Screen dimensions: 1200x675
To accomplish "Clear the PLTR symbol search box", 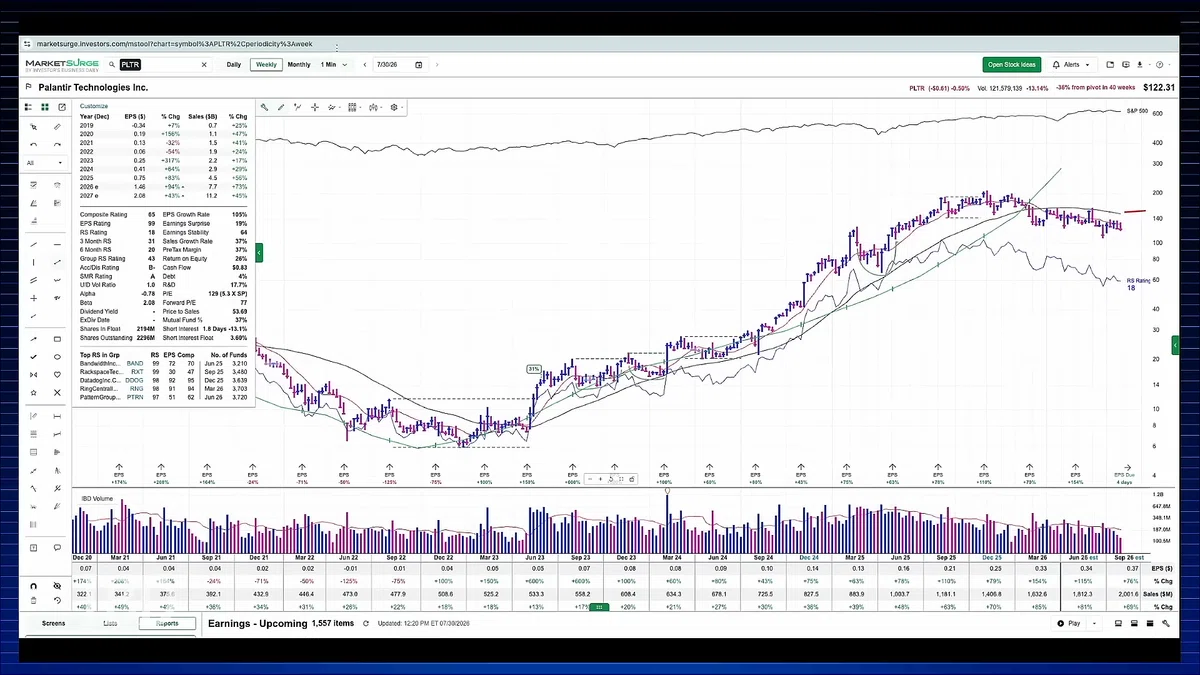I will pos(204,64).
